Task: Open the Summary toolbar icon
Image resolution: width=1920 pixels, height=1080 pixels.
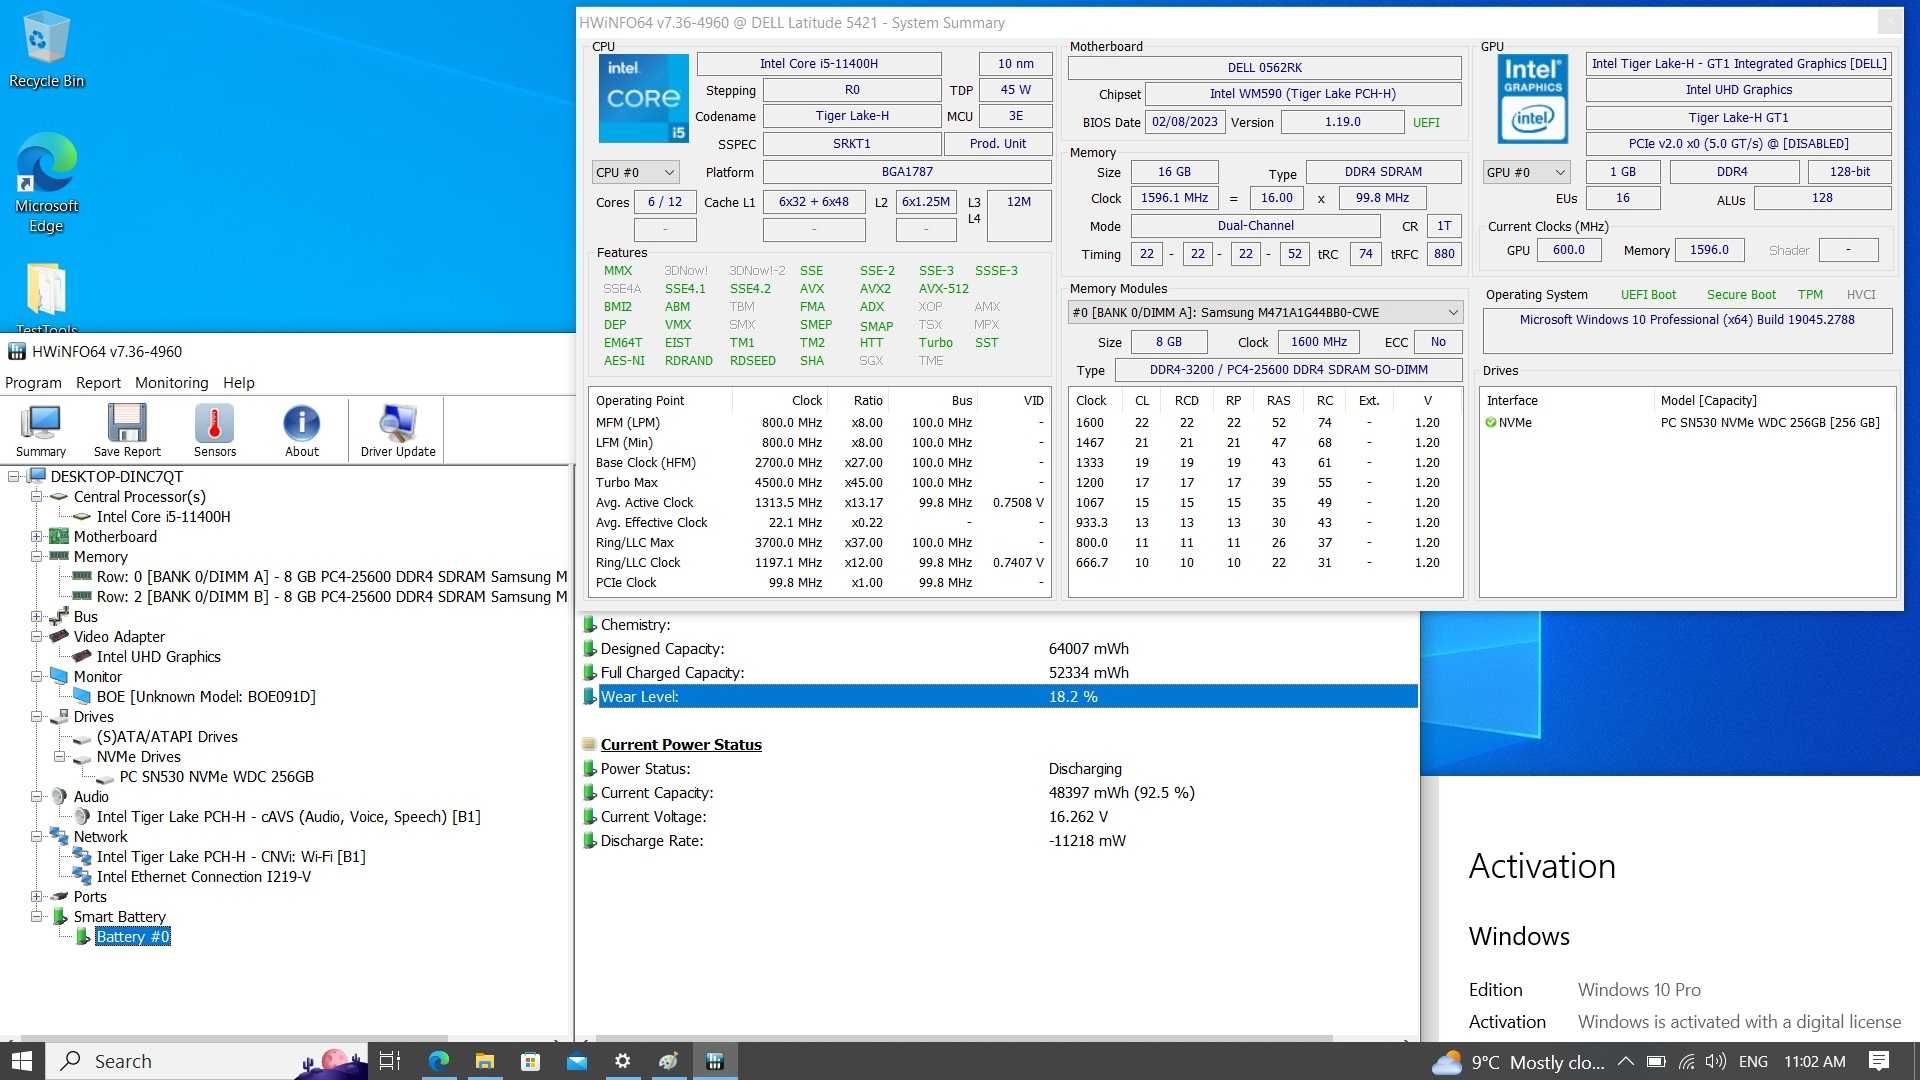Action: 41,430
